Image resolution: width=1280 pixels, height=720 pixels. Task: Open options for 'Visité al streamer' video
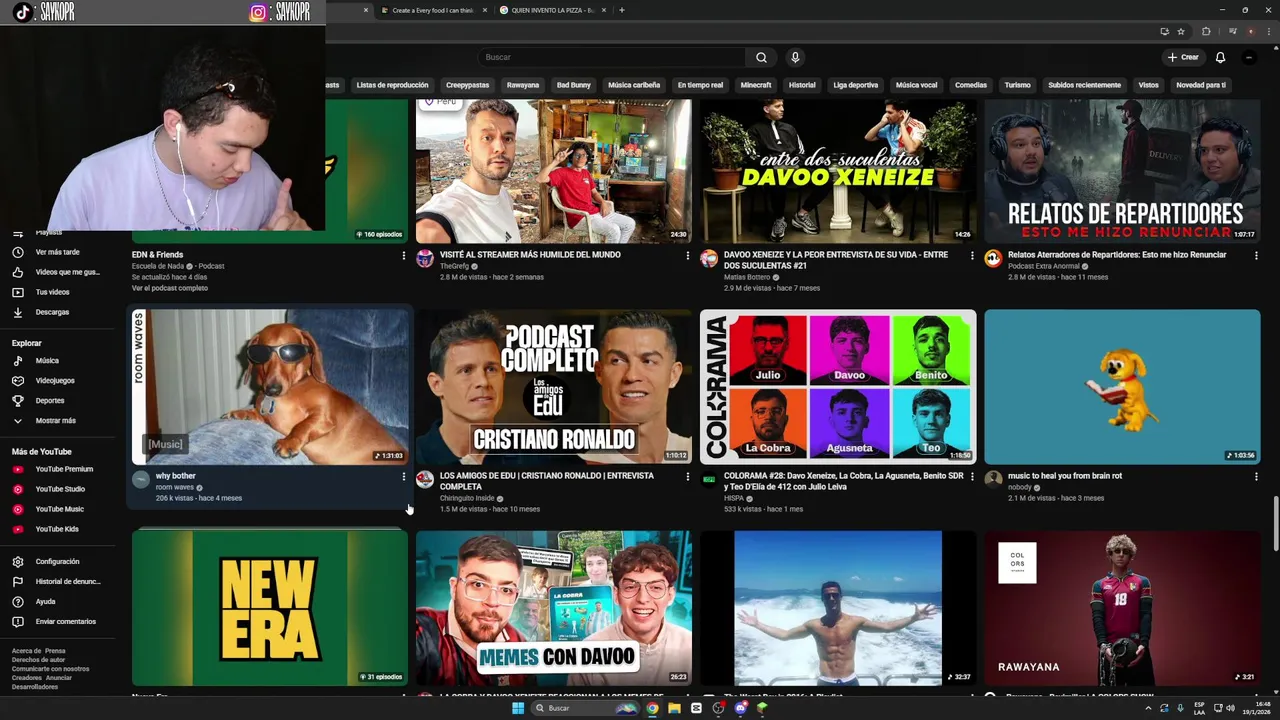pos(688,256)
